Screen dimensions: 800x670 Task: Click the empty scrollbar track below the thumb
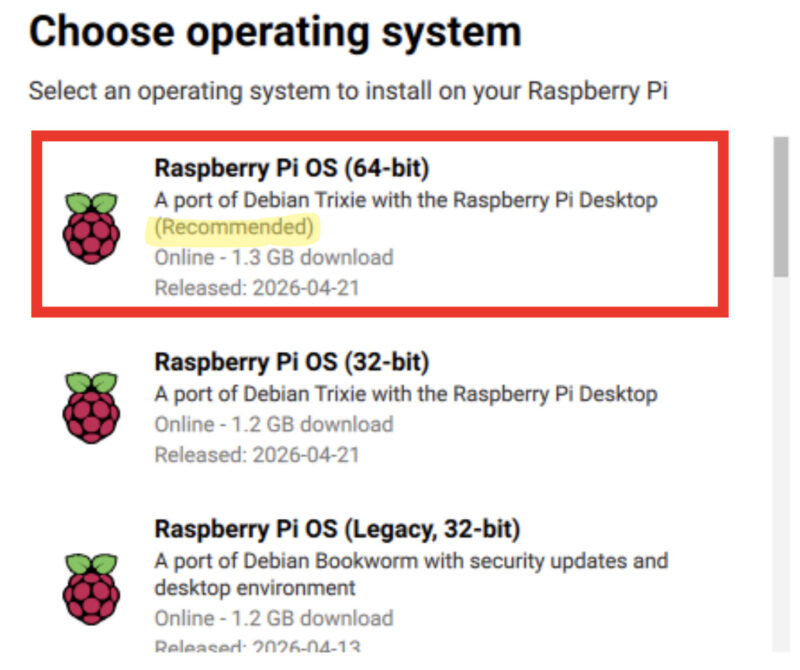pos(781,464)
